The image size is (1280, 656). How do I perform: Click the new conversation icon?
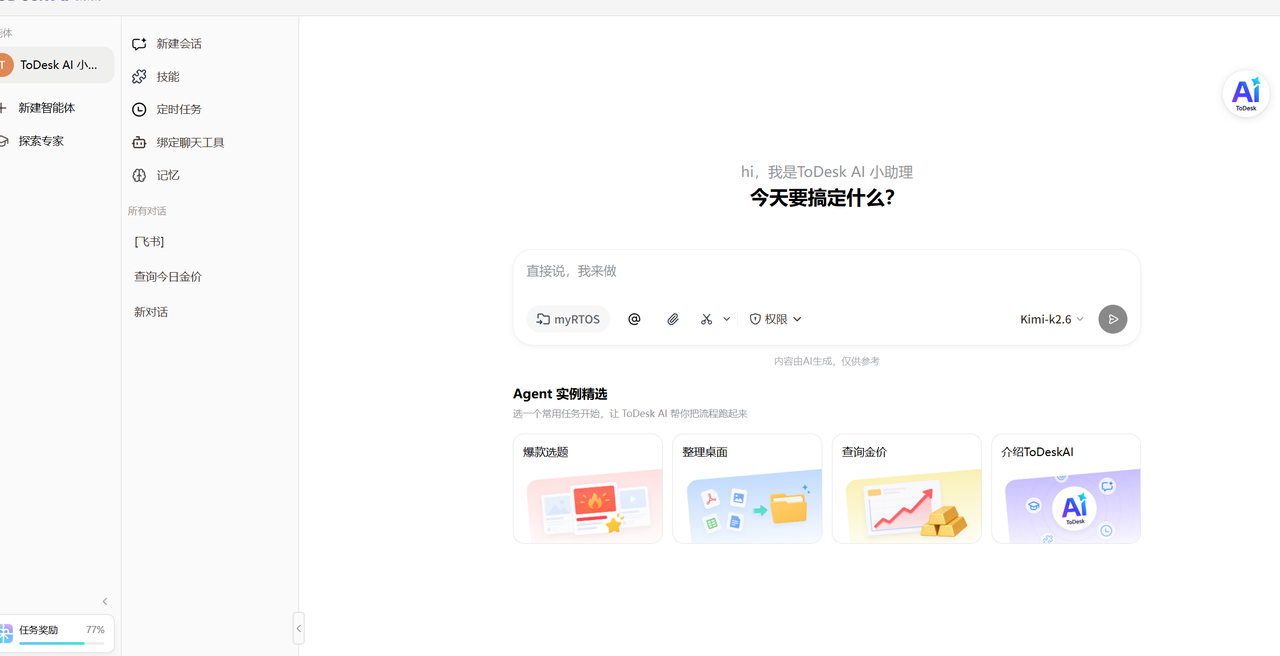[139, 44]
